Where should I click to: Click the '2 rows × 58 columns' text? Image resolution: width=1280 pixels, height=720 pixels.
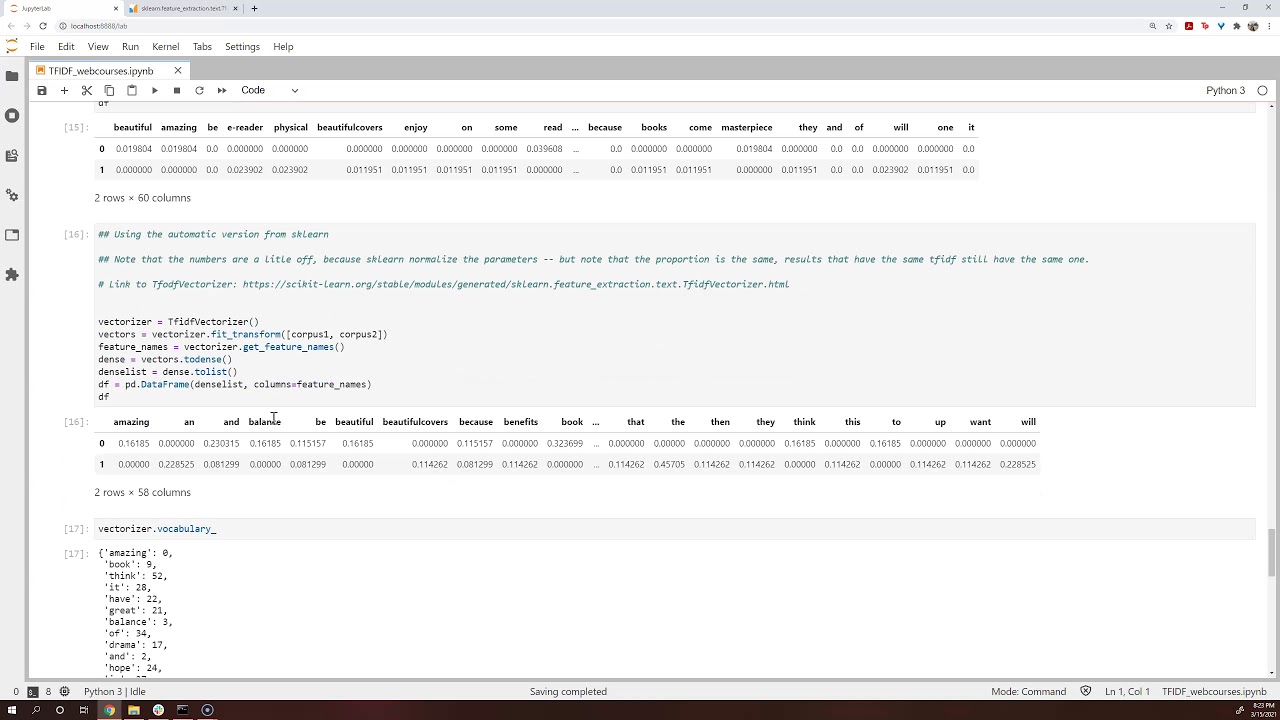pyautogui.click(x=142, y=492)
